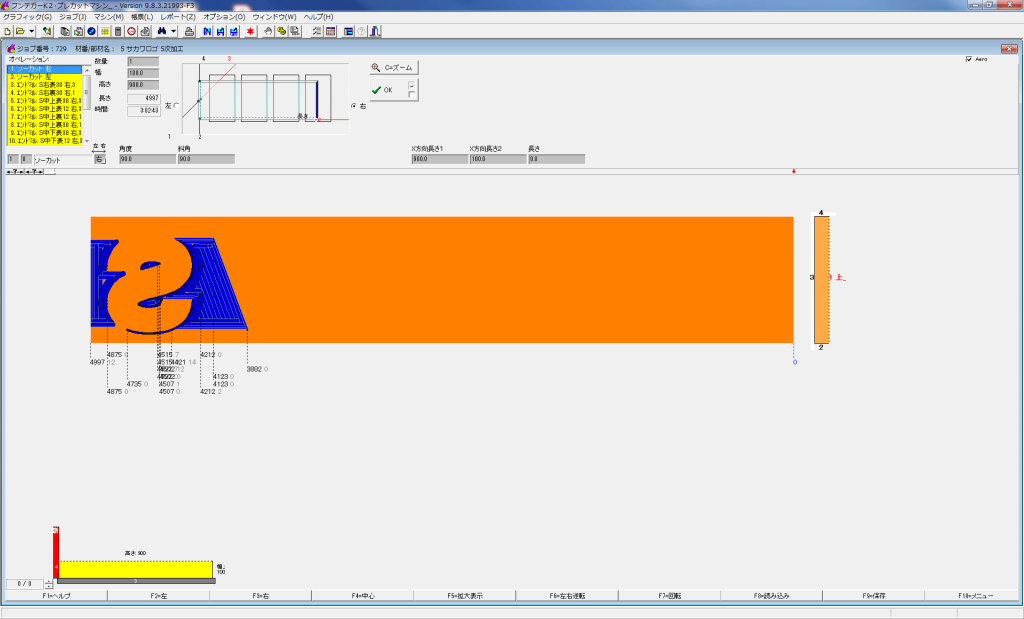Click F9=保存 function key button
Viewport: 1024px width, 619px height.
point(874,596)
